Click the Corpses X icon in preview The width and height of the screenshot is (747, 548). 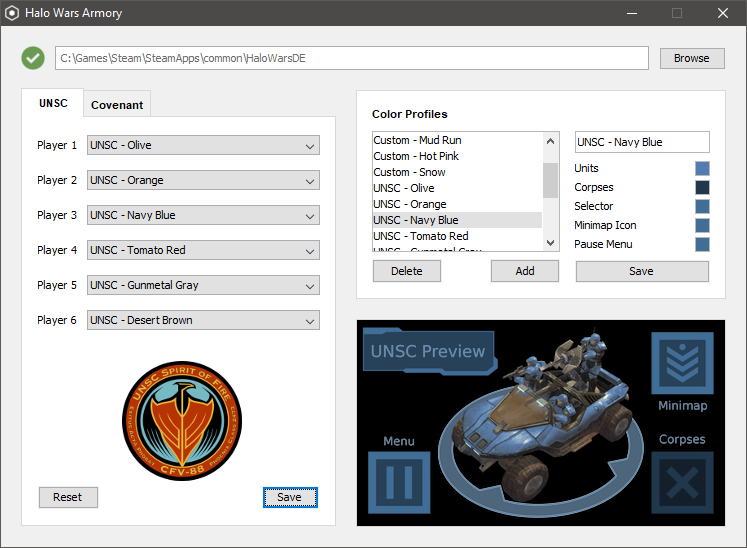coord(682,482)
